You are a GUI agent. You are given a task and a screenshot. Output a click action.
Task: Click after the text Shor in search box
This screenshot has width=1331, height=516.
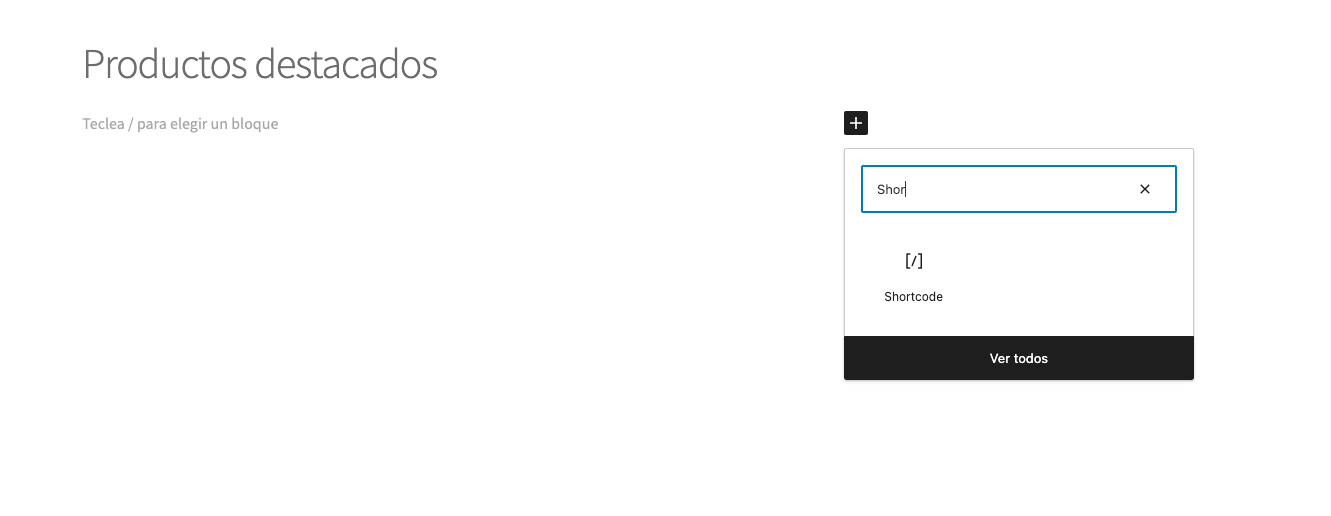pos(907,189)
